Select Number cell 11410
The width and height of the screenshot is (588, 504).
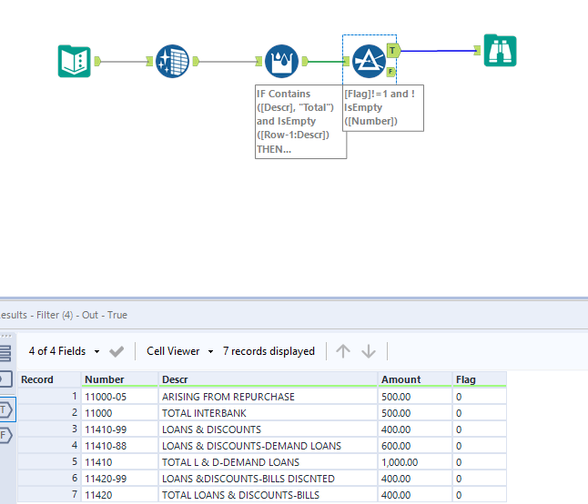click(120, 462)
